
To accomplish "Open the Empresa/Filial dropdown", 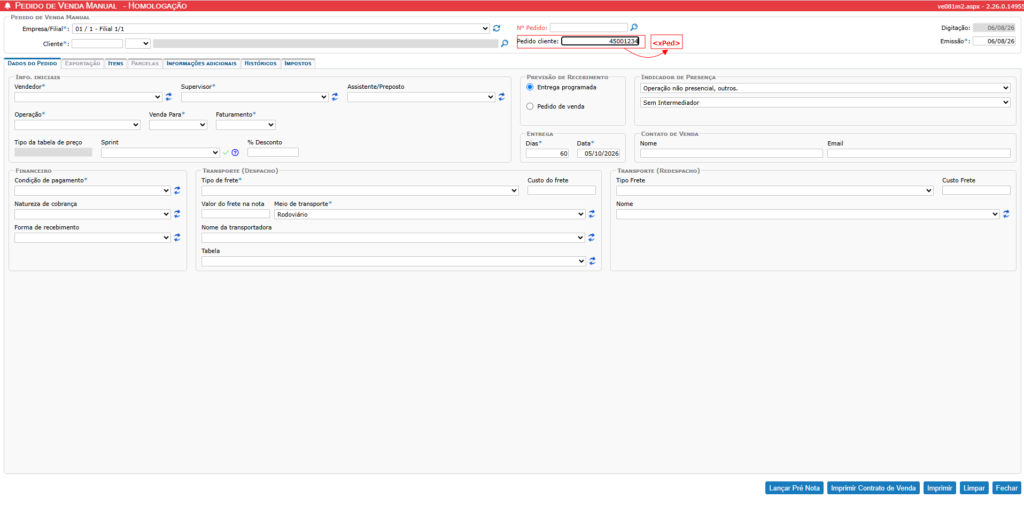I will click(281, 29).
